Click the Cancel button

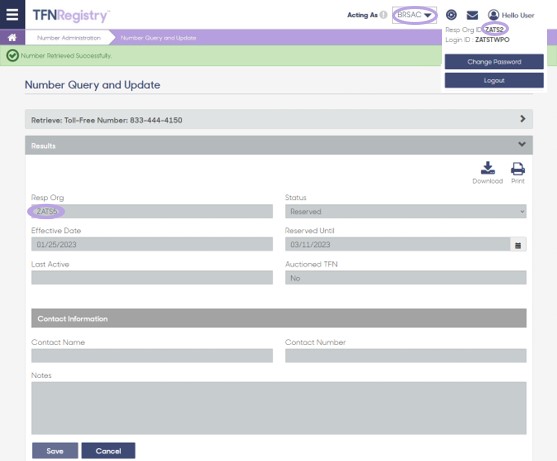pyautogui.click(x=108, y=451)
